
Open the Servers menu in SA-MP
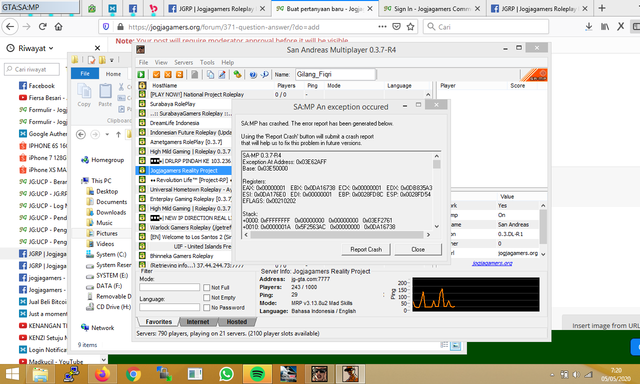click(x=183, y=62)
